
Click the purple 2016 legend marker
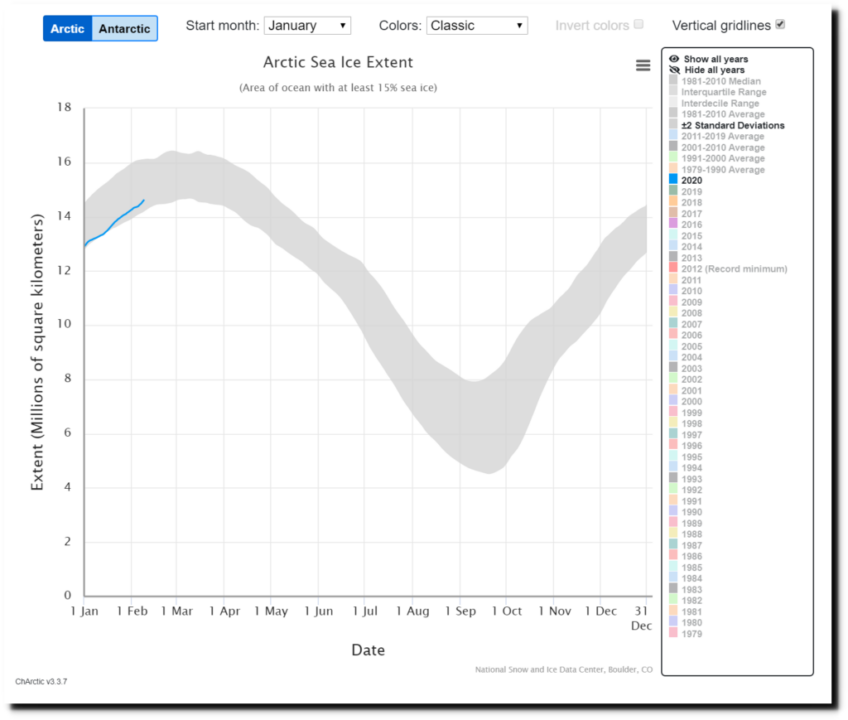coord(673,224)
